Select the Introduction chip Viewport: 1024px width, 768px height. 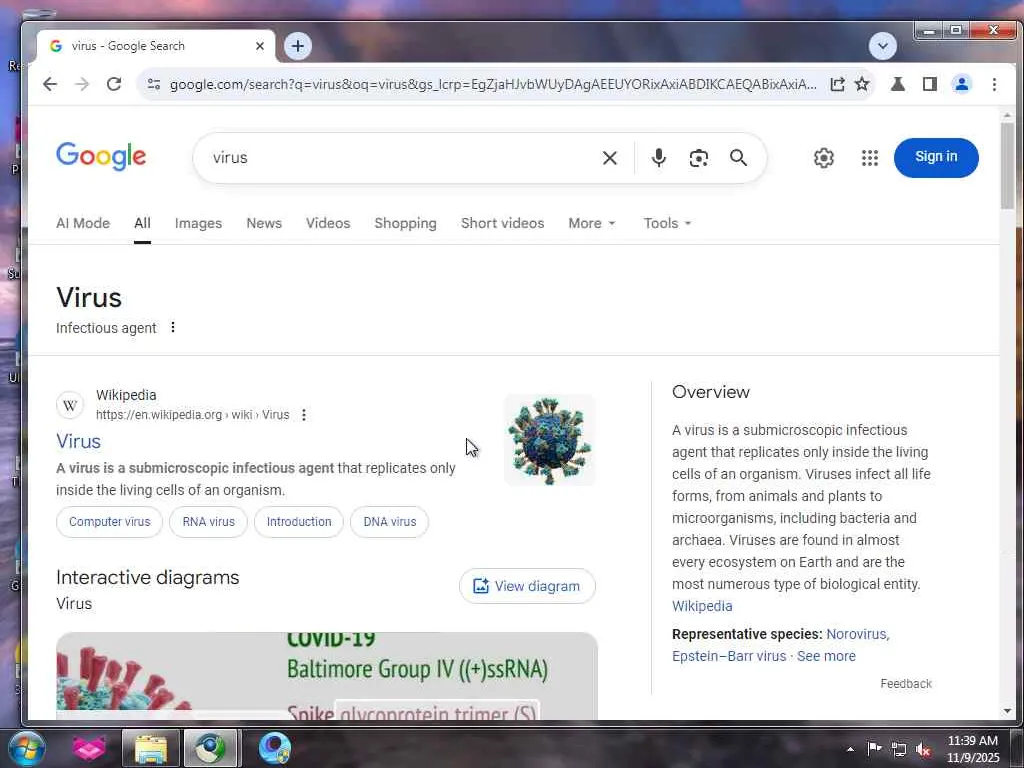point(299,522)
